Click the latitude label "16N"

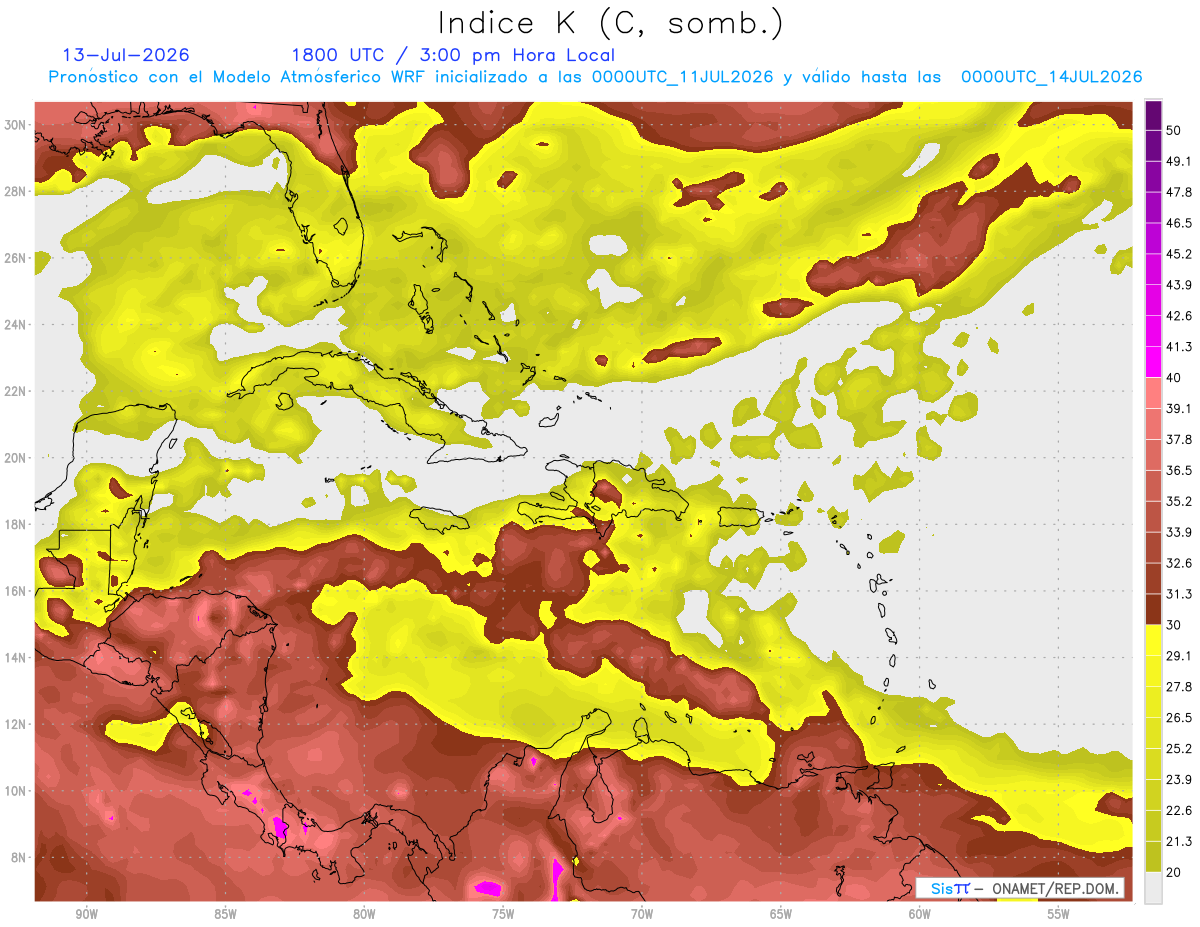point(16,591)
